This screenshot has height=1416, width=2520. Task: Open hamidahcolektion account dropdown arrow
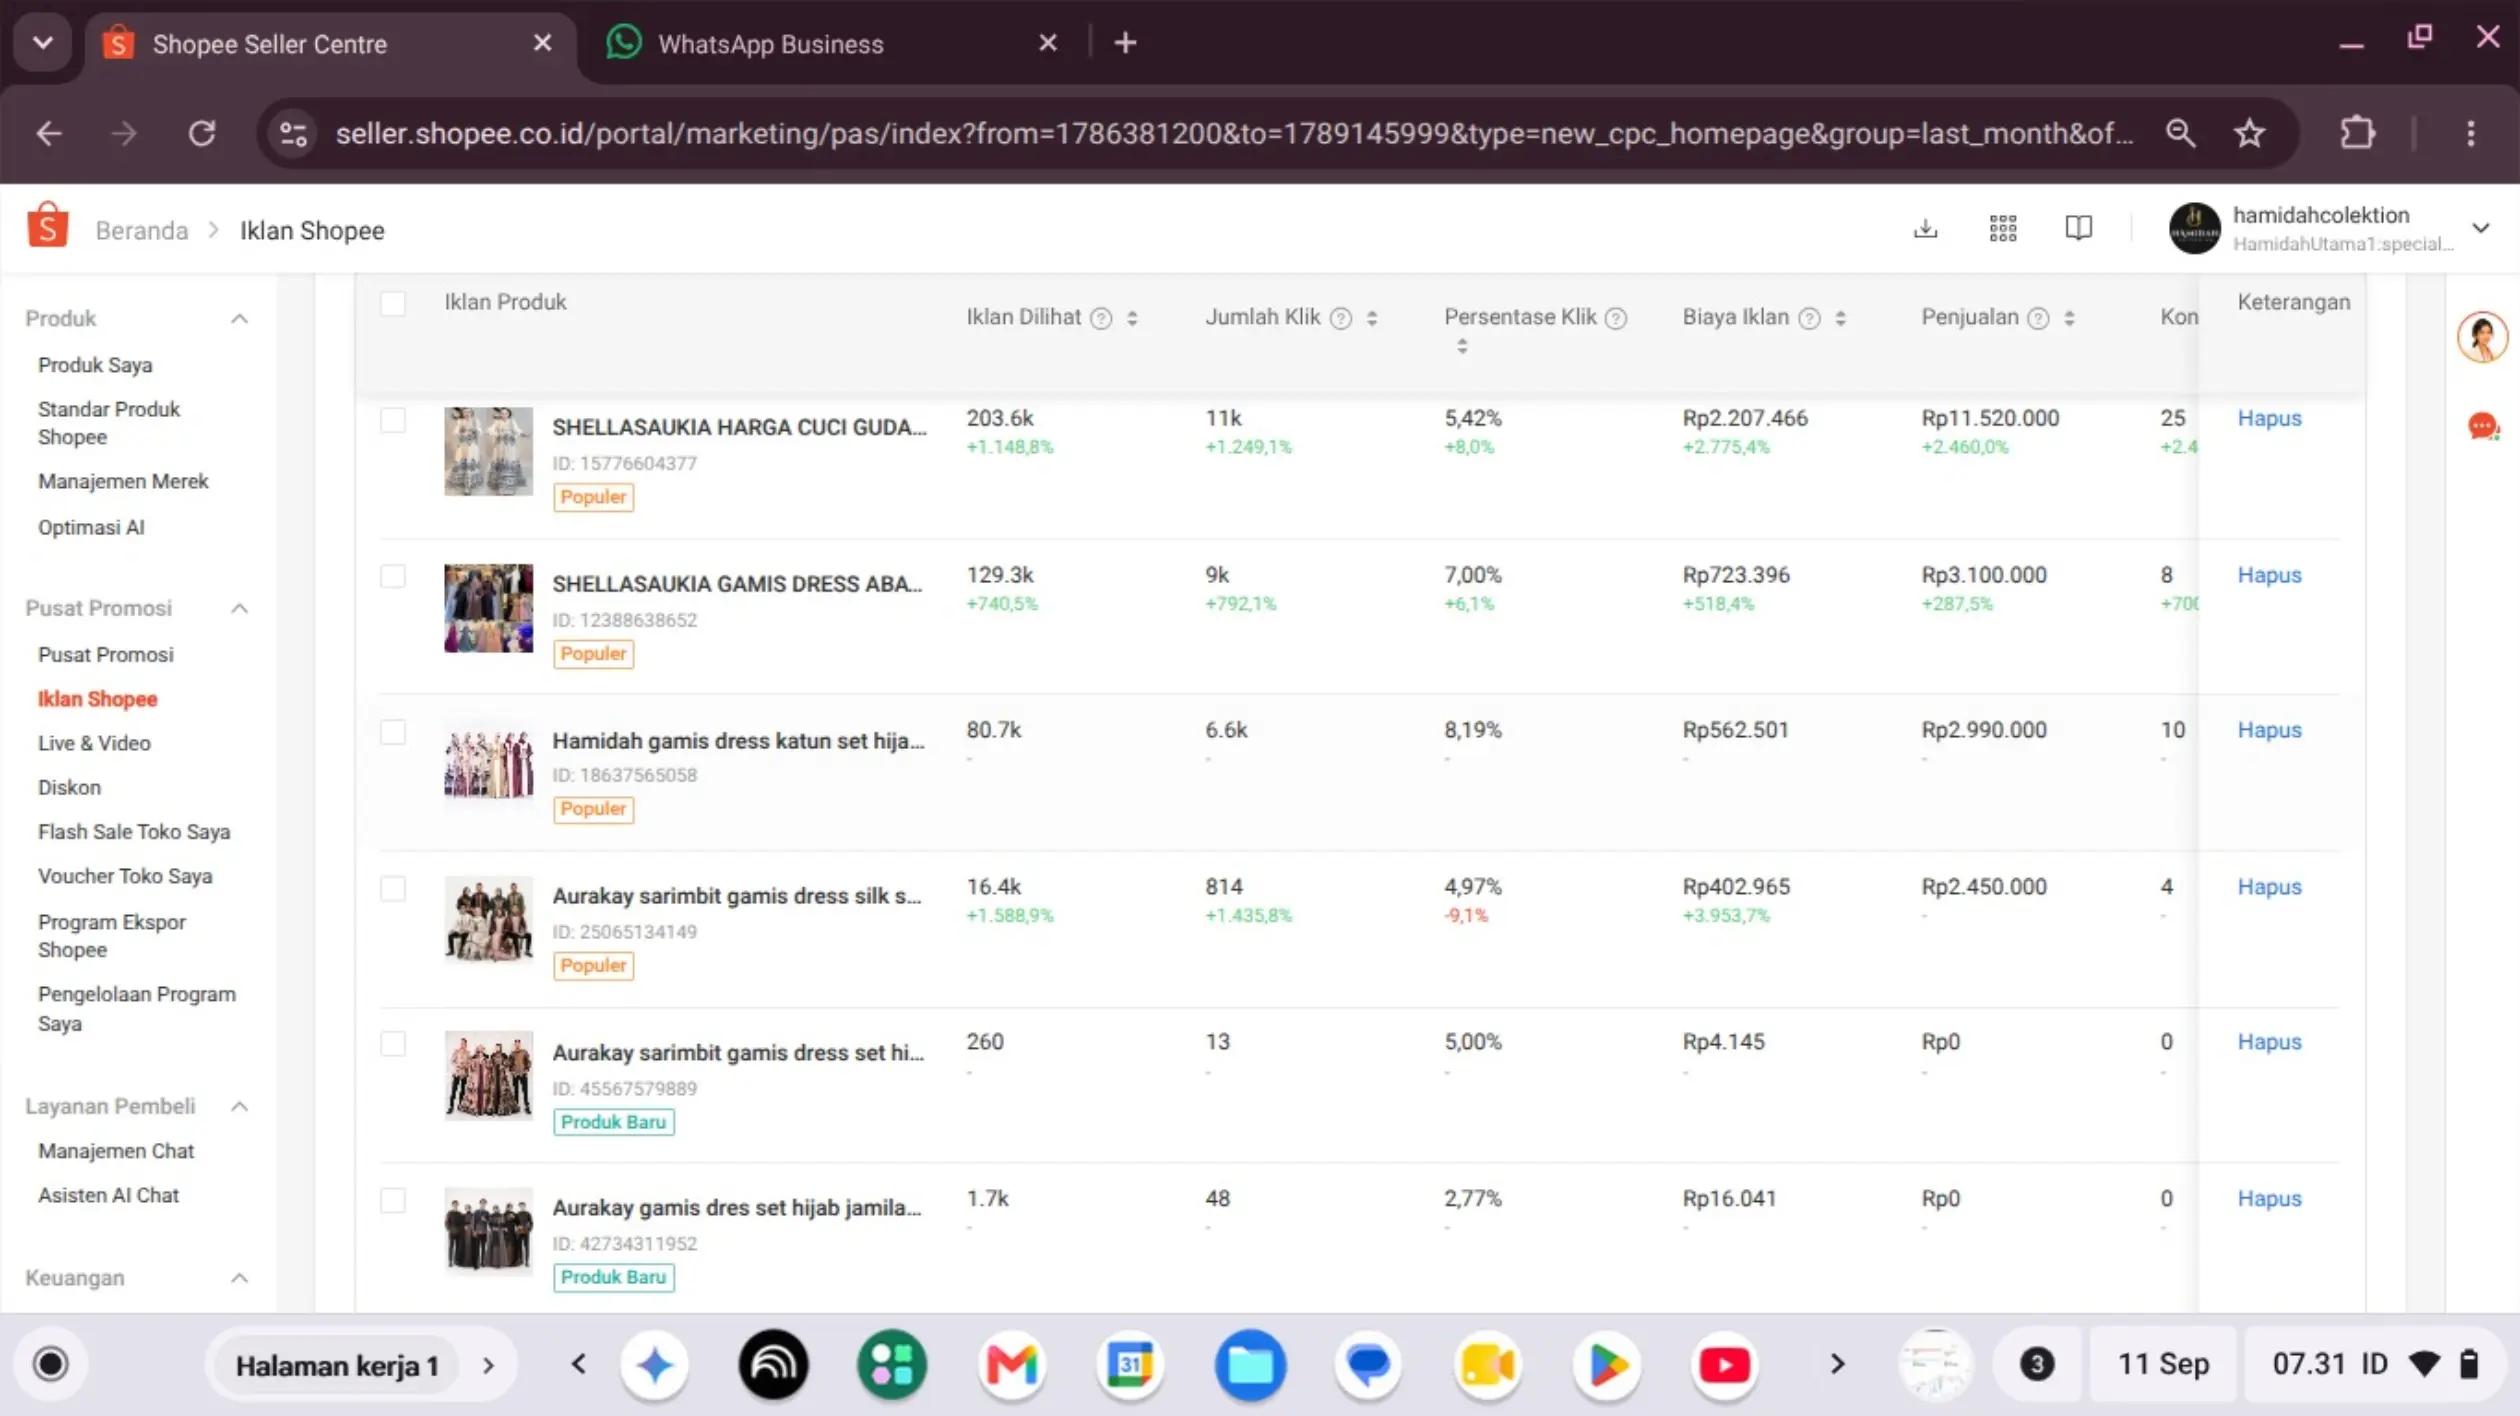[2480, 228]
